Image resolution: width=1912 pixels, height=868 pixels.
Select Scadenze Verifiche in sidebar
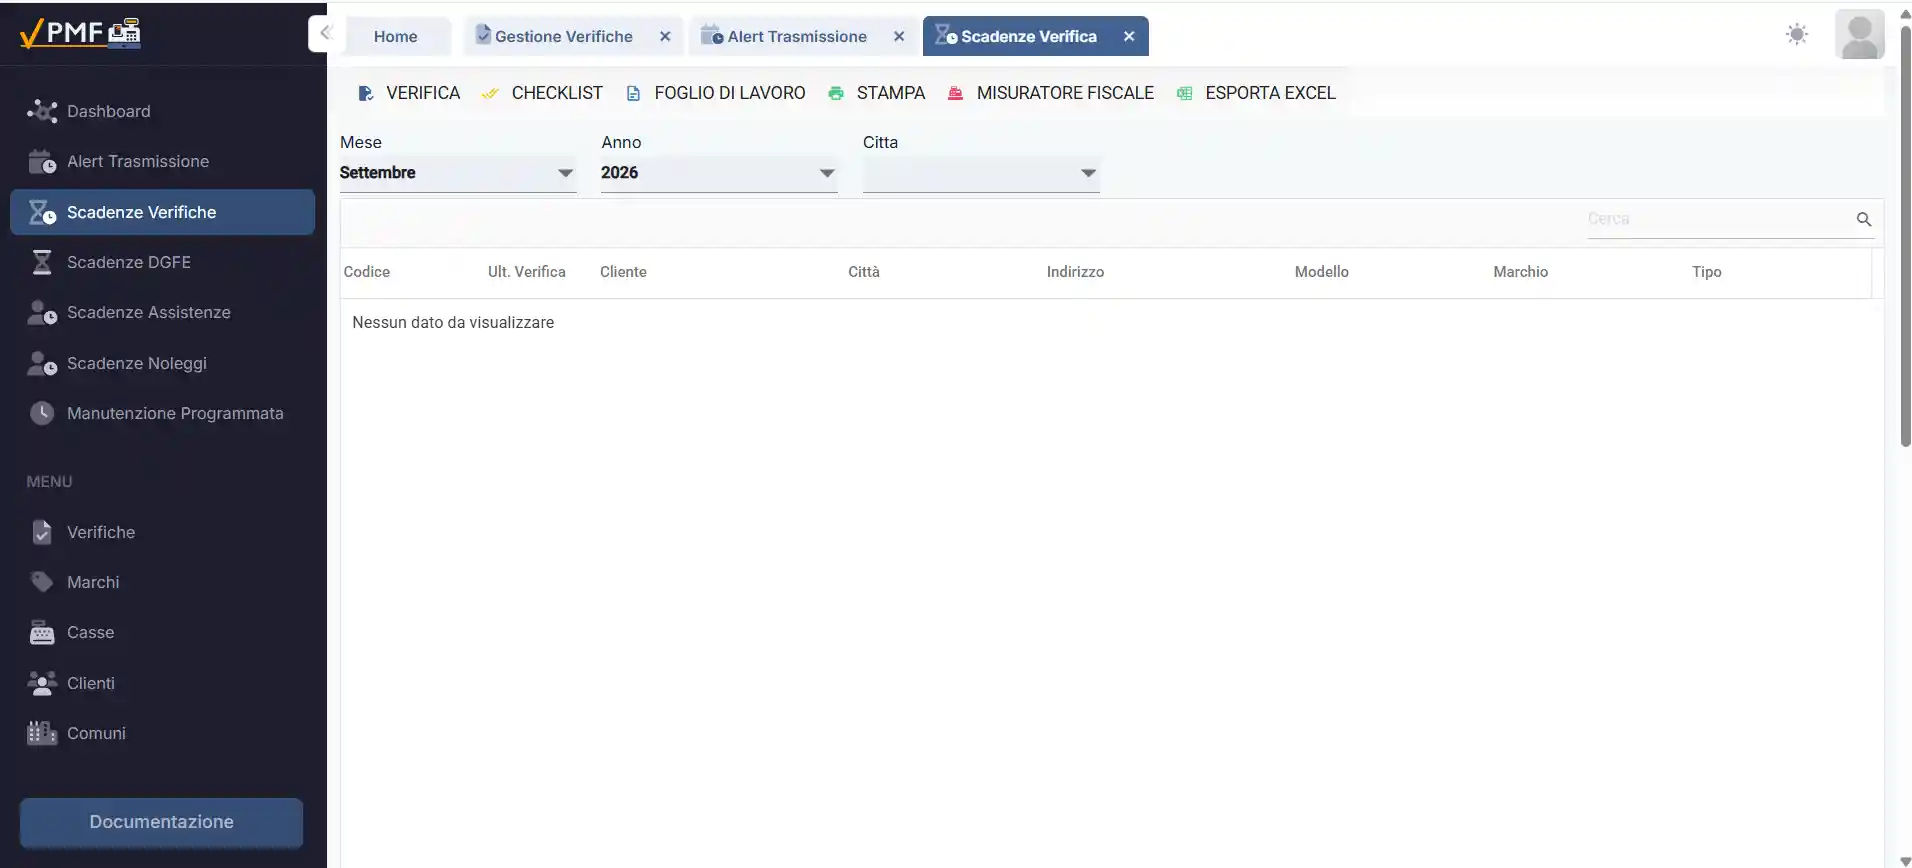click(162, 212)
